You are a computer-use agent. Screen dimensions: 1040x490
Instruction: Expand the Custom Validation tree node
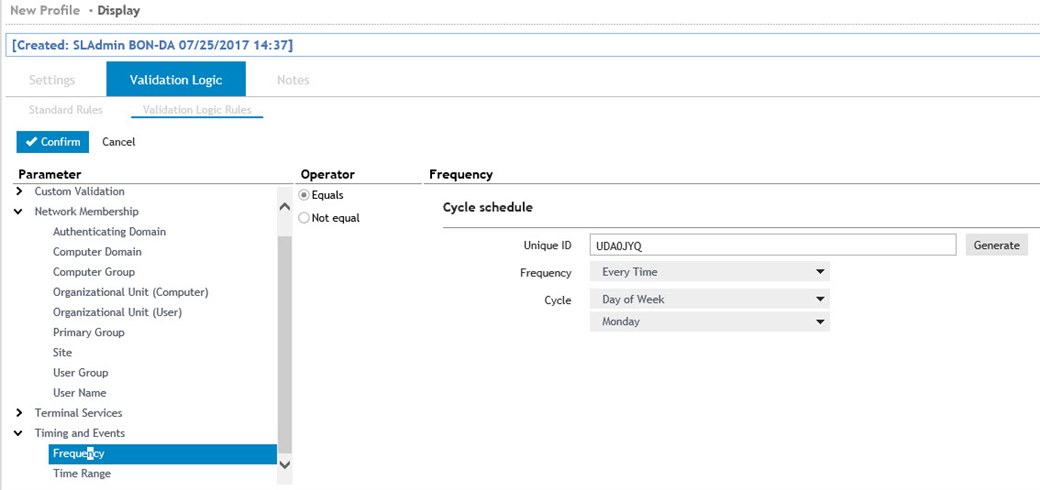click(19, 191)
